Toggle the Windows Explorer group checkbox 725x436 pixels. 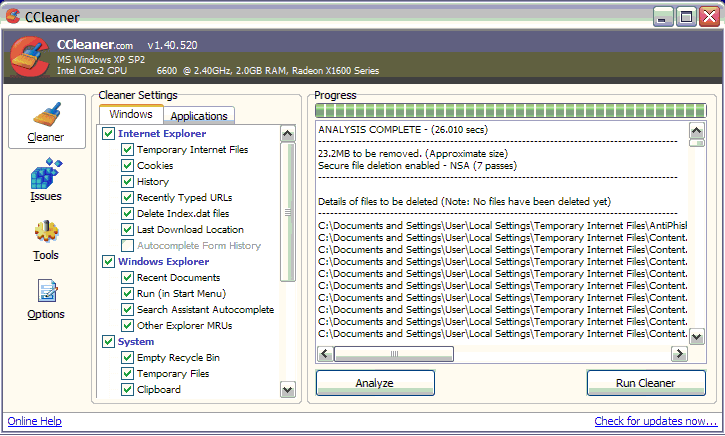[108, 262]
